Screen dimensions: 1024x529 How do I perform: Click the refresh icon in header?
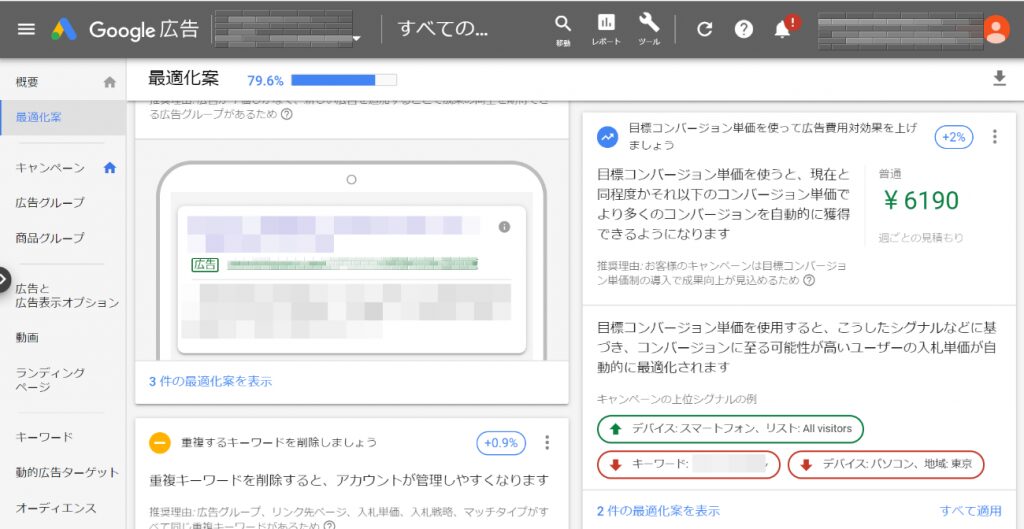tap(704, 29)
